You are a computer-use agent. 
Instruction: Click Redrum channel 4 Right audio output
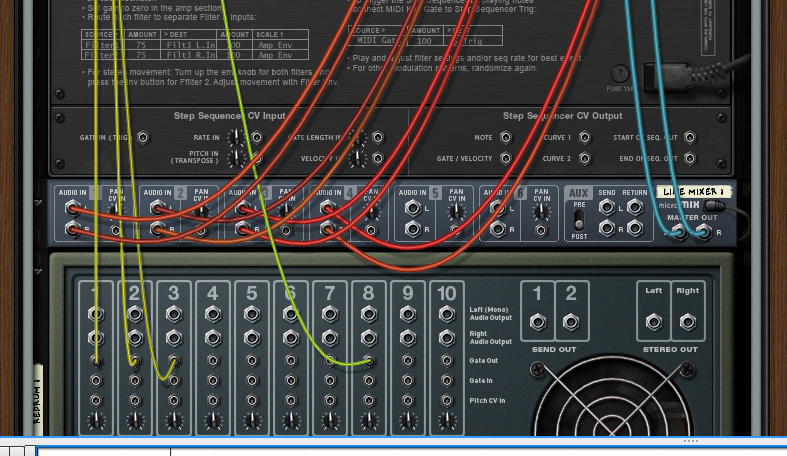213,338
